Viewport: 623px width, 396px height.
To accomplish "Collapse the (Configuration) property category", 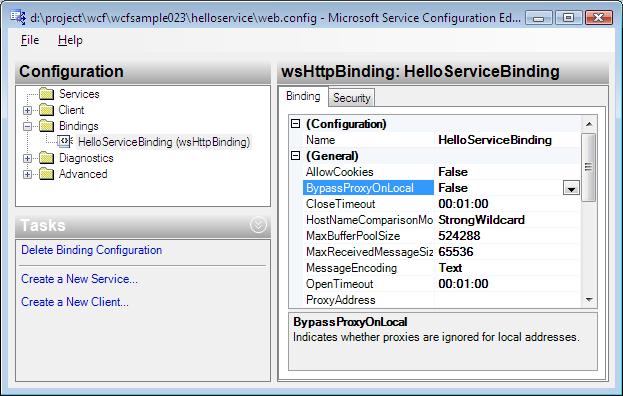I will point(296,124).
